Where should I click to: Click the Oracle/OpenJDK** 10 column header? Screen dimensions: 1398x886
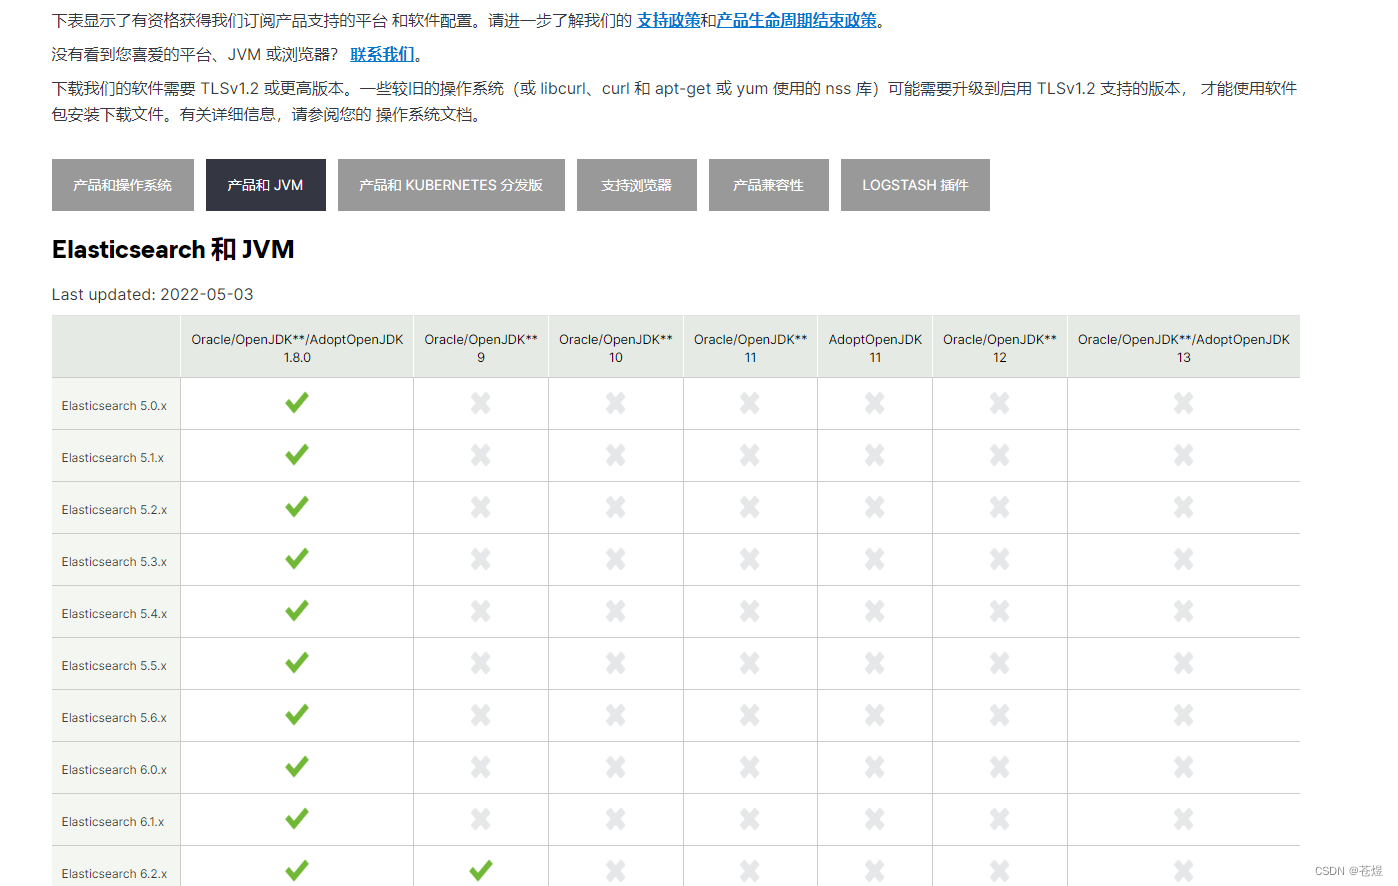coord(616,348)
